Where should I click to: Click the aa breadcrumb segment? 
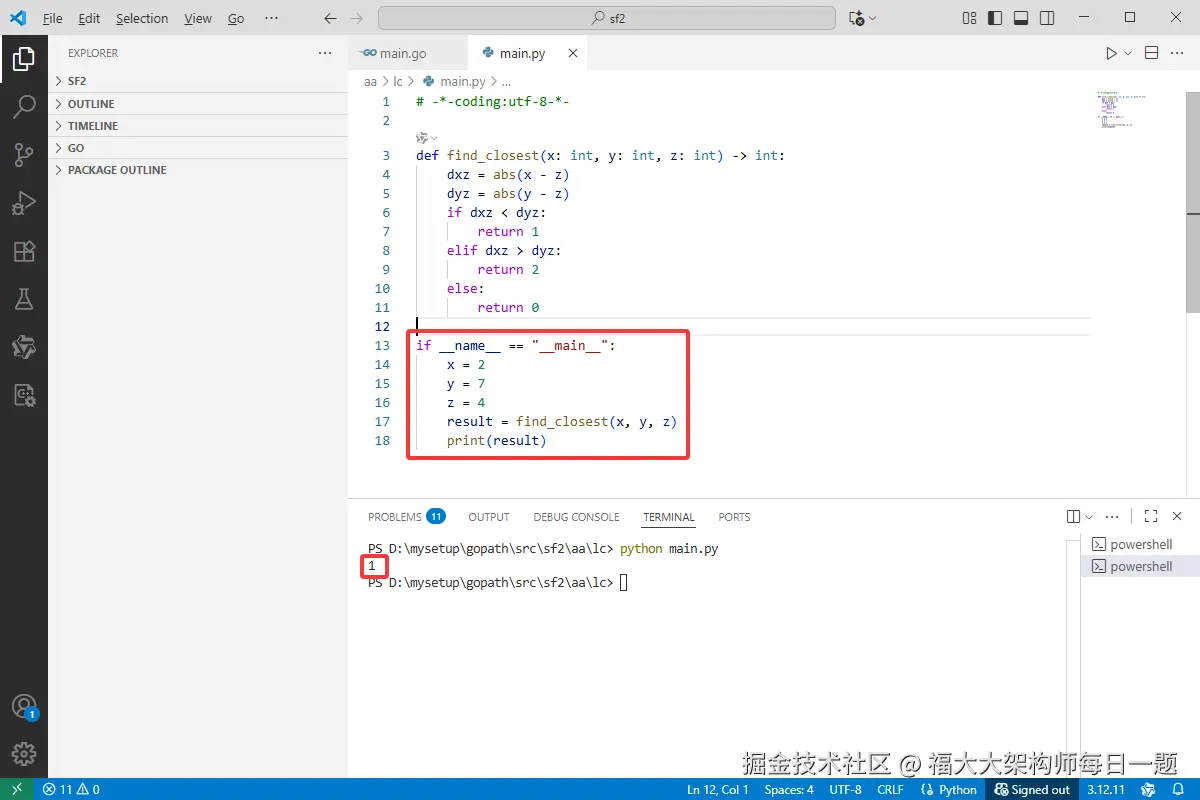[370, 81]
